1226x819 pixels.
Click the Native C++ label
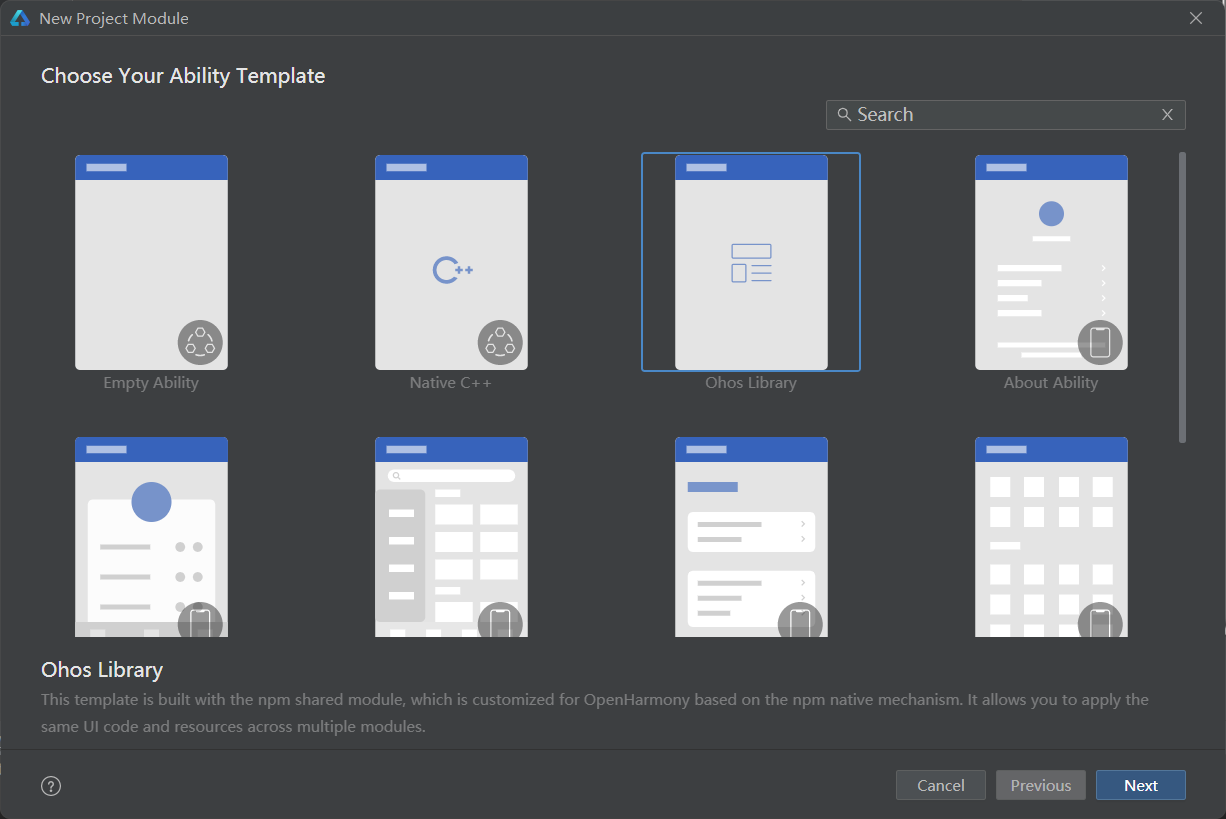(x=451, y=383)
